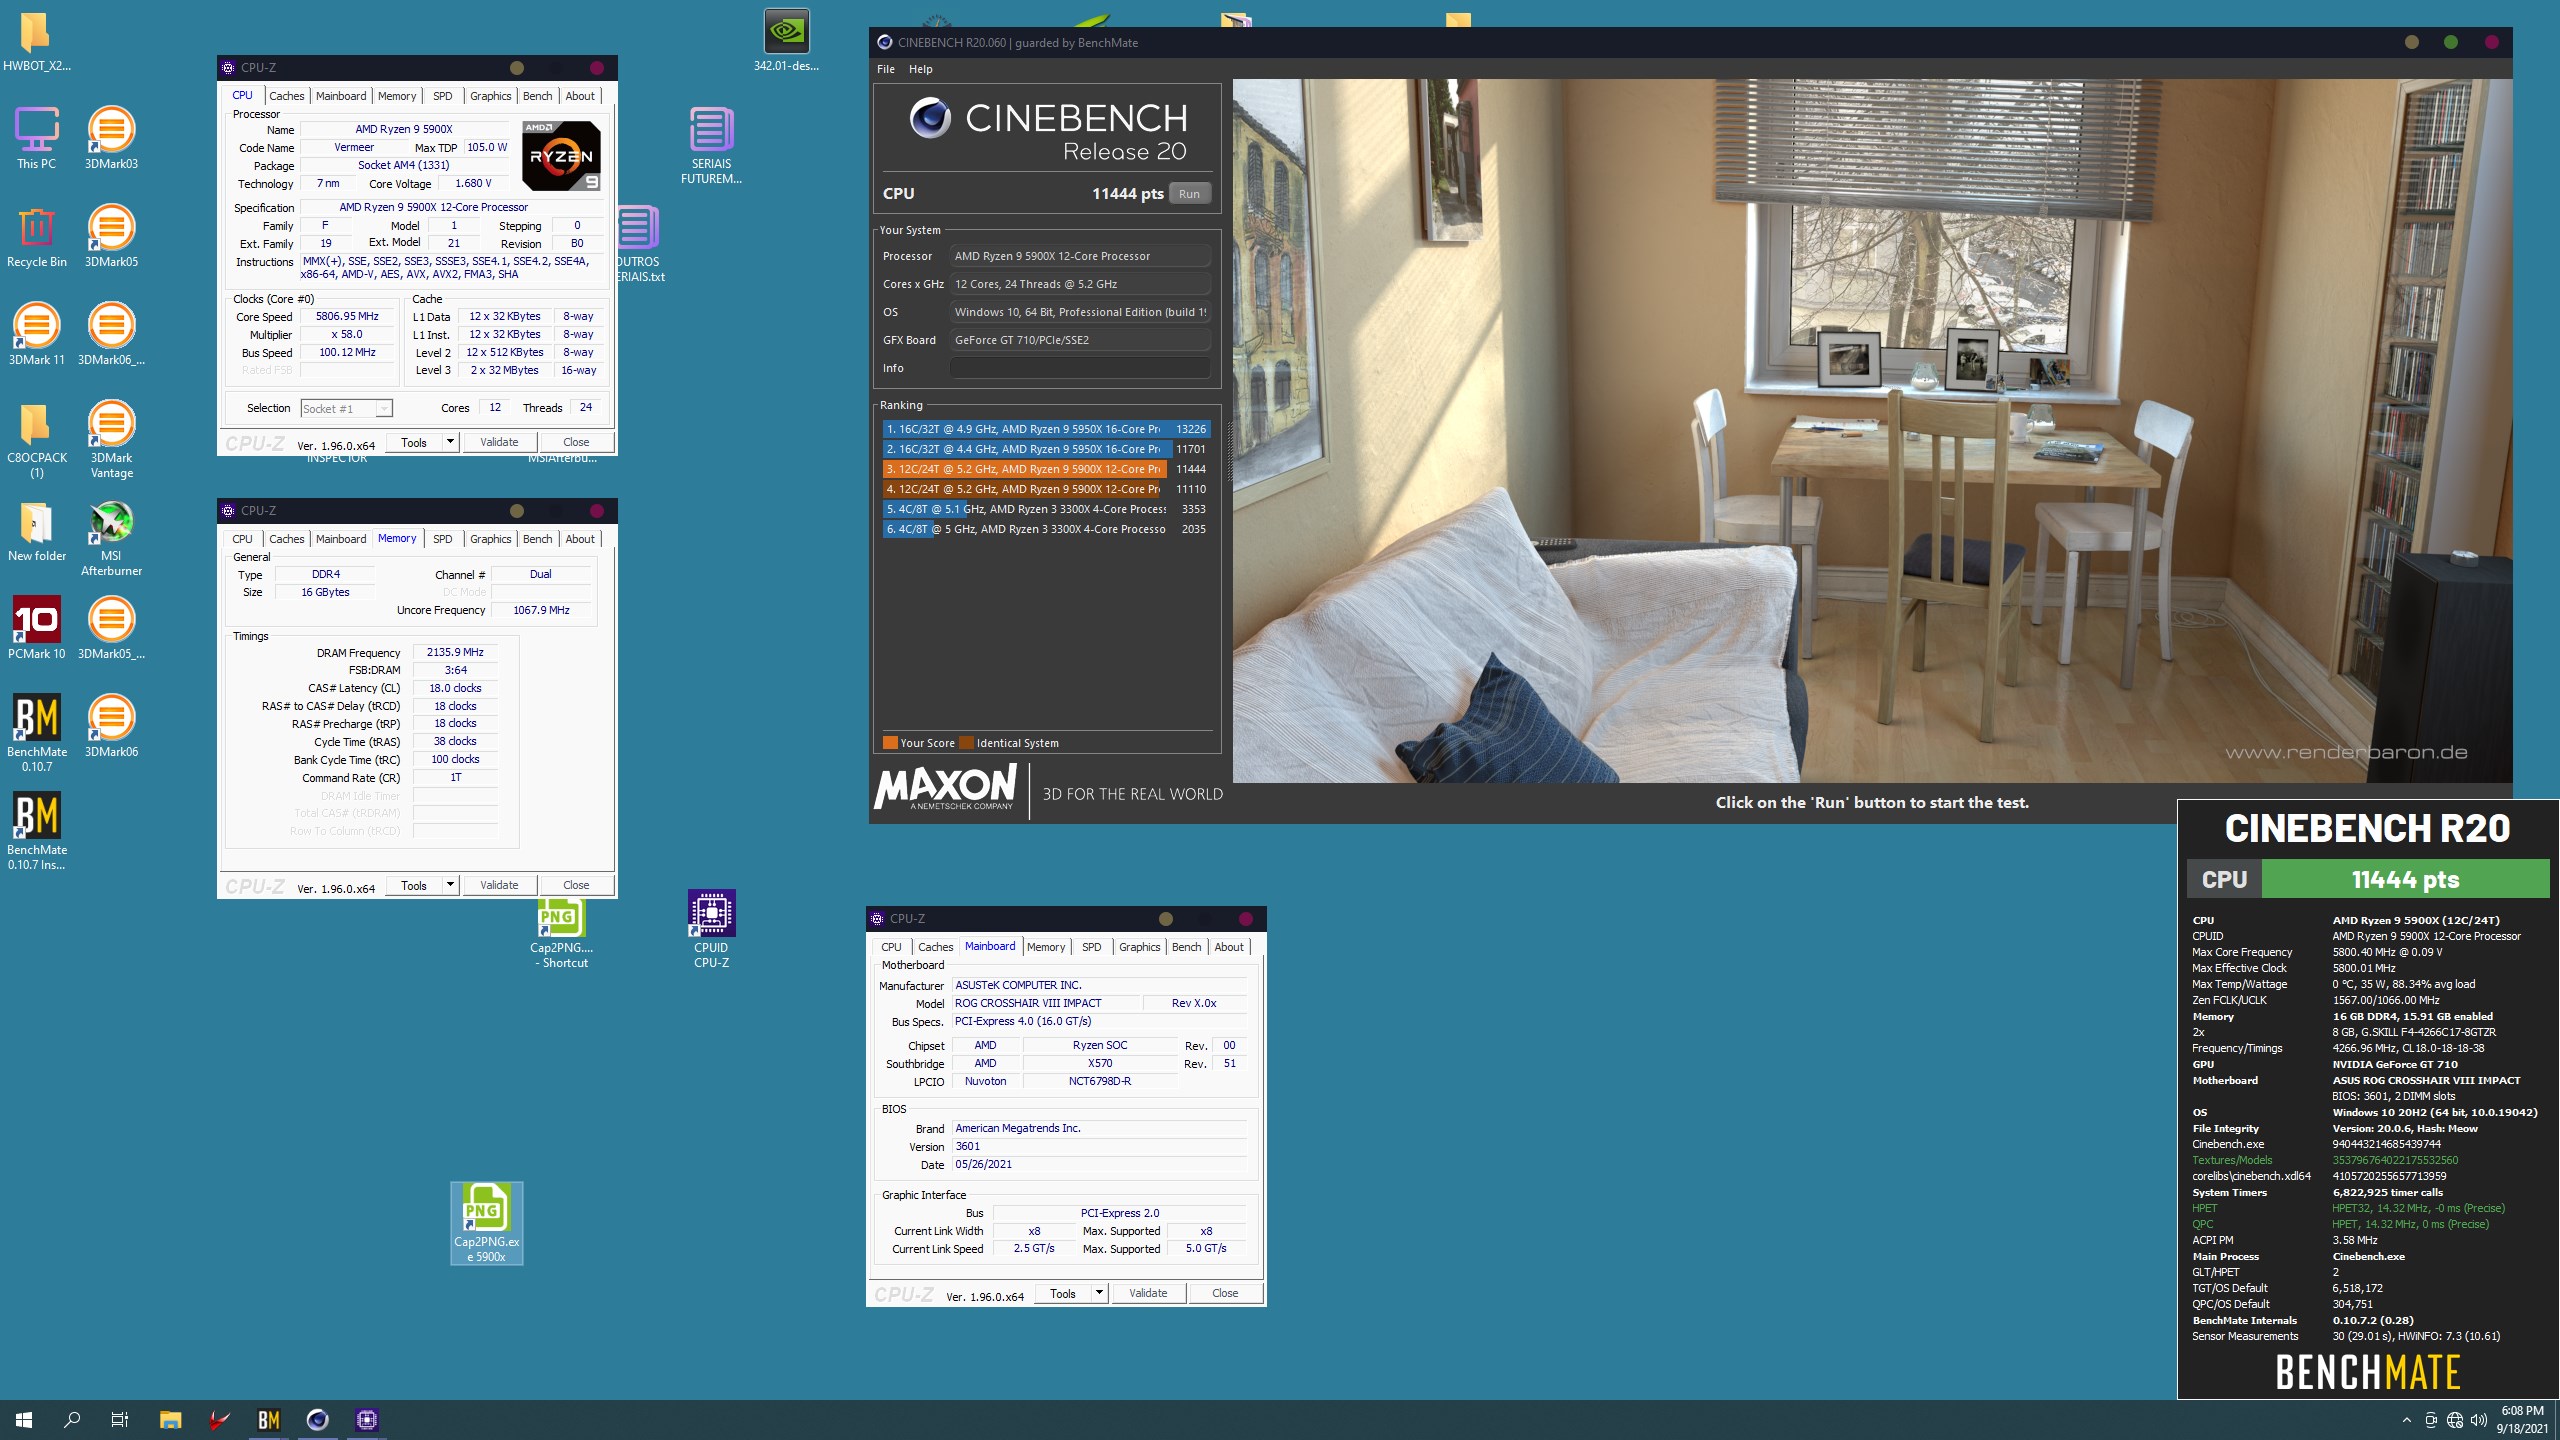Click Validate in top CPU-Z window
Image resolution: width=2560 pixels, height=1440 pixels.
click(499, 442)
